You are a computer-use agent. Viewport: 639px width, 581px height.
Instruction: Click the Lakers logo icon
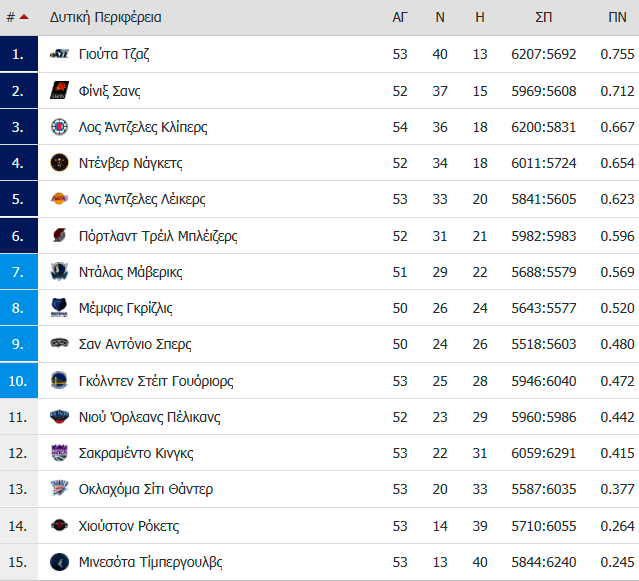click(x=59, y=199)
